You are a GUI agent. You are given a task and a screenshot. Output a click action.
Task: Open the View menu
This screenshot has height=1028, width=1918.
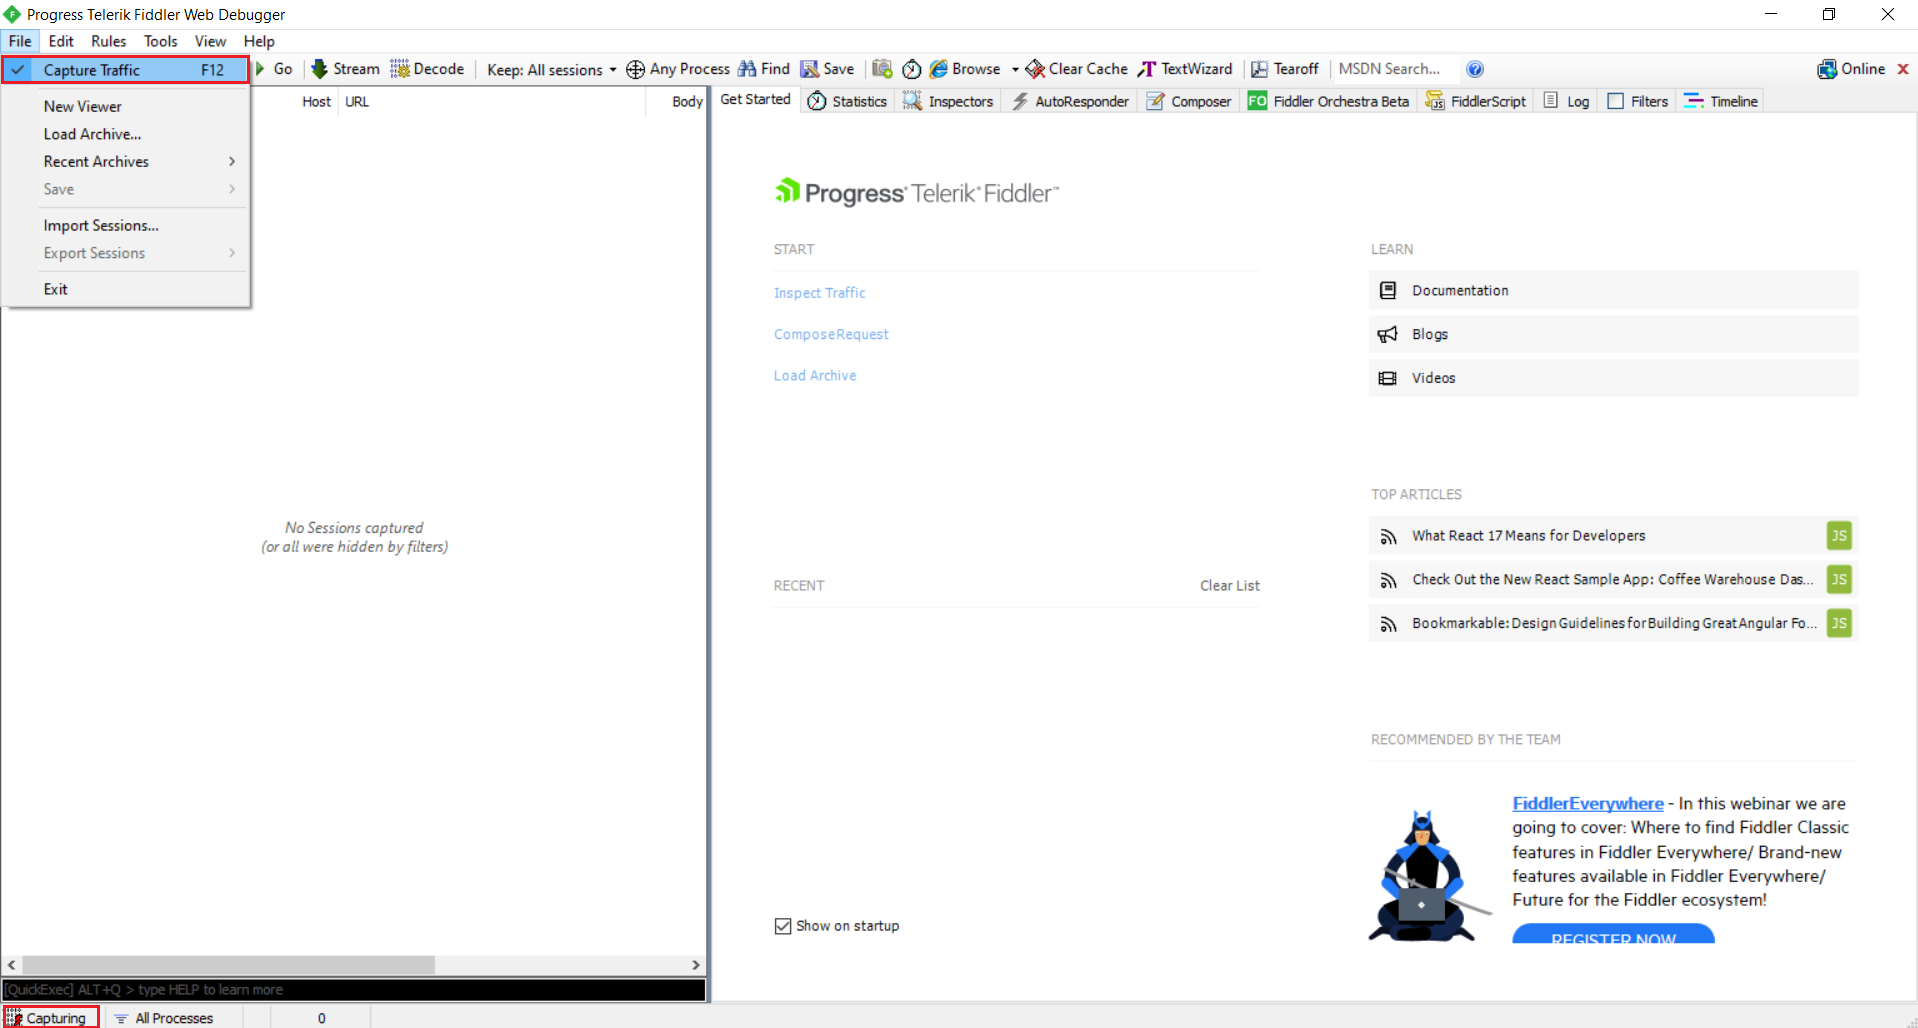click(210, 41)
